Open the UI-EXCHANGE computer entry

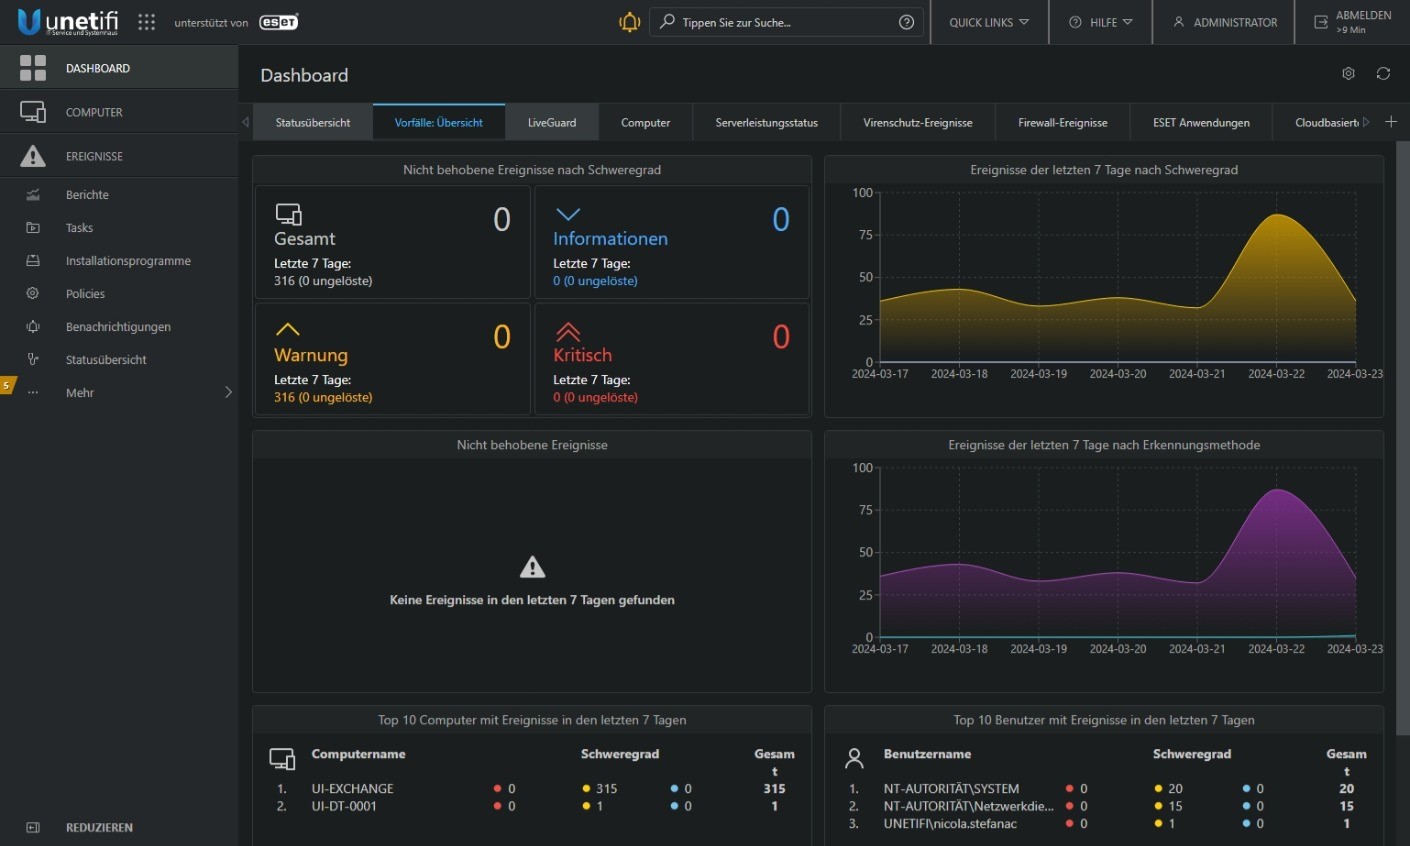(x=352, y=788)
